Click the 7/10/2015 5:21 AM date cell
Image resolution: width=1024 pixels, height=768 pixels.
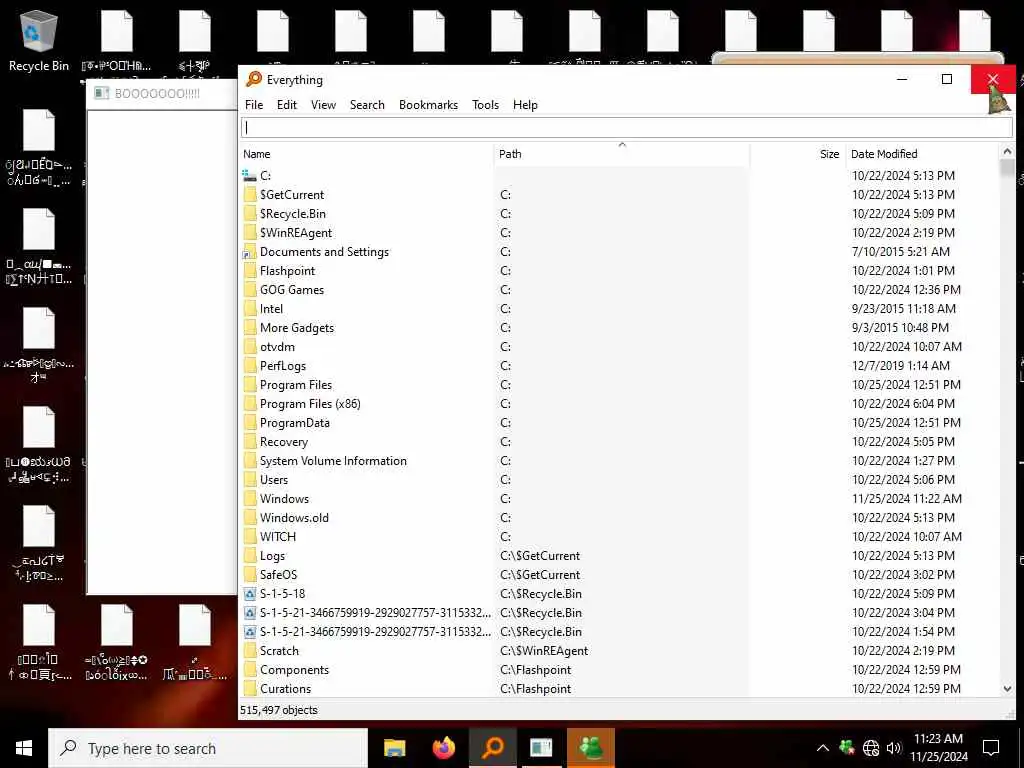click(901, 251)
